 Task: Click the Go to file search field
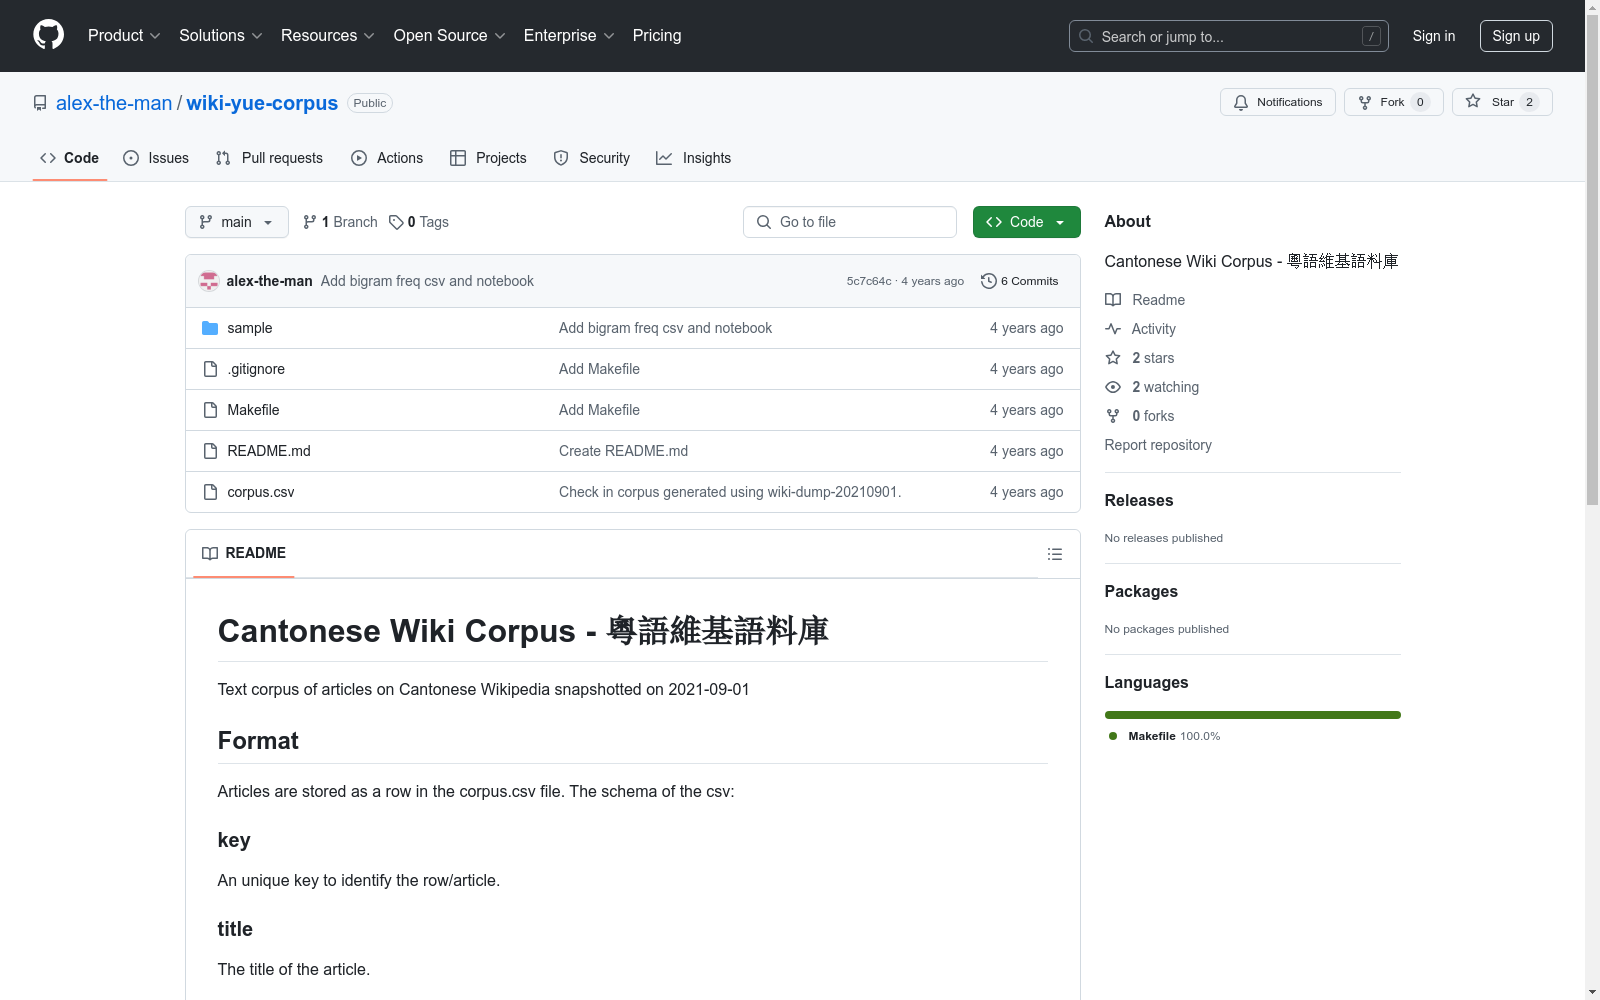850,222
